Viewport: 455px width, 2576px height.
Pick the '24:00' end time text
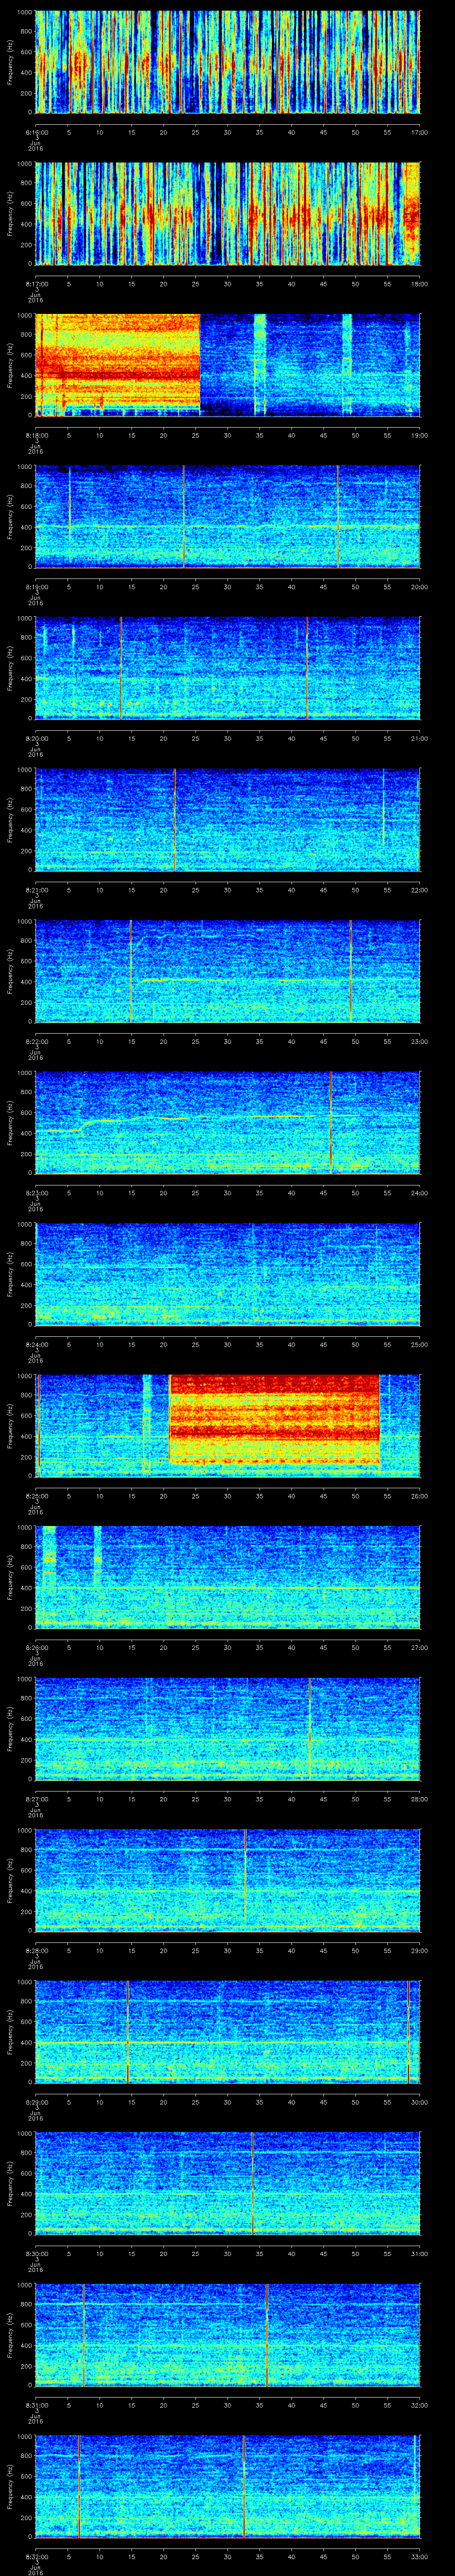point(419,1193)
